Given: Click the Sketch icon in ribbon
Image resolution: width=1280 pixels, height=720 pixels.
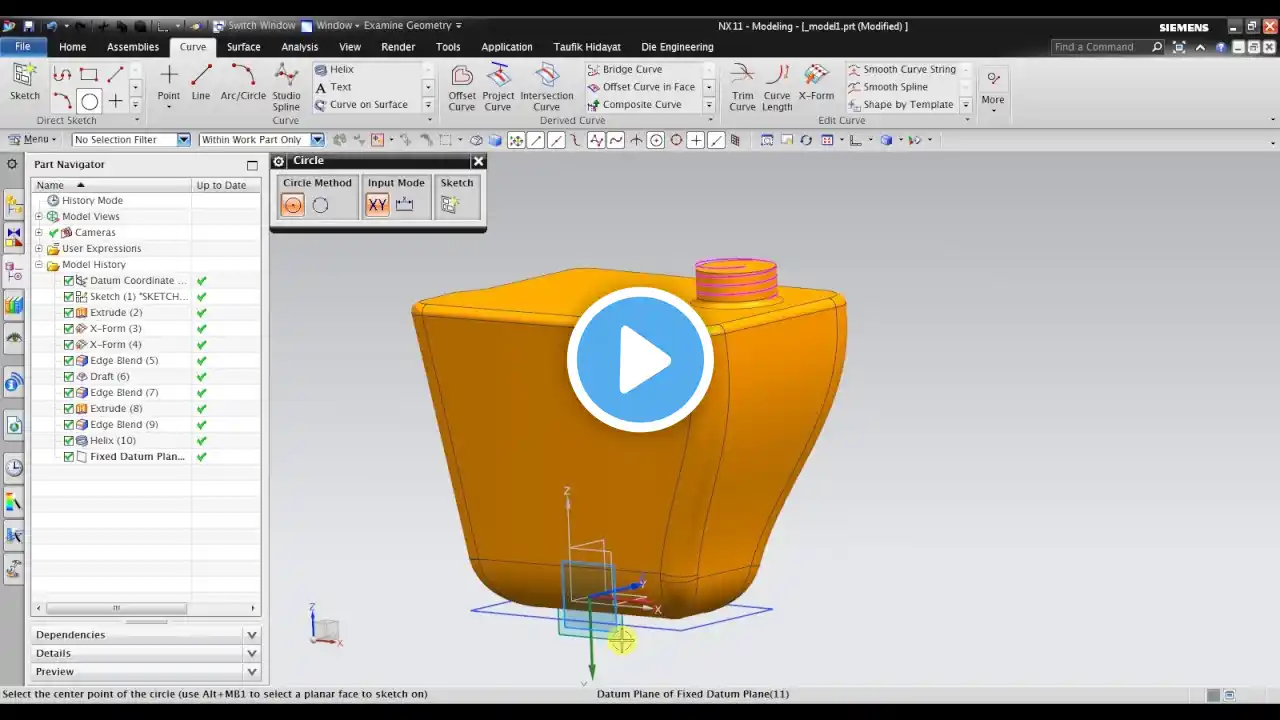Looking at the screenshot, I should pos(25,82).
